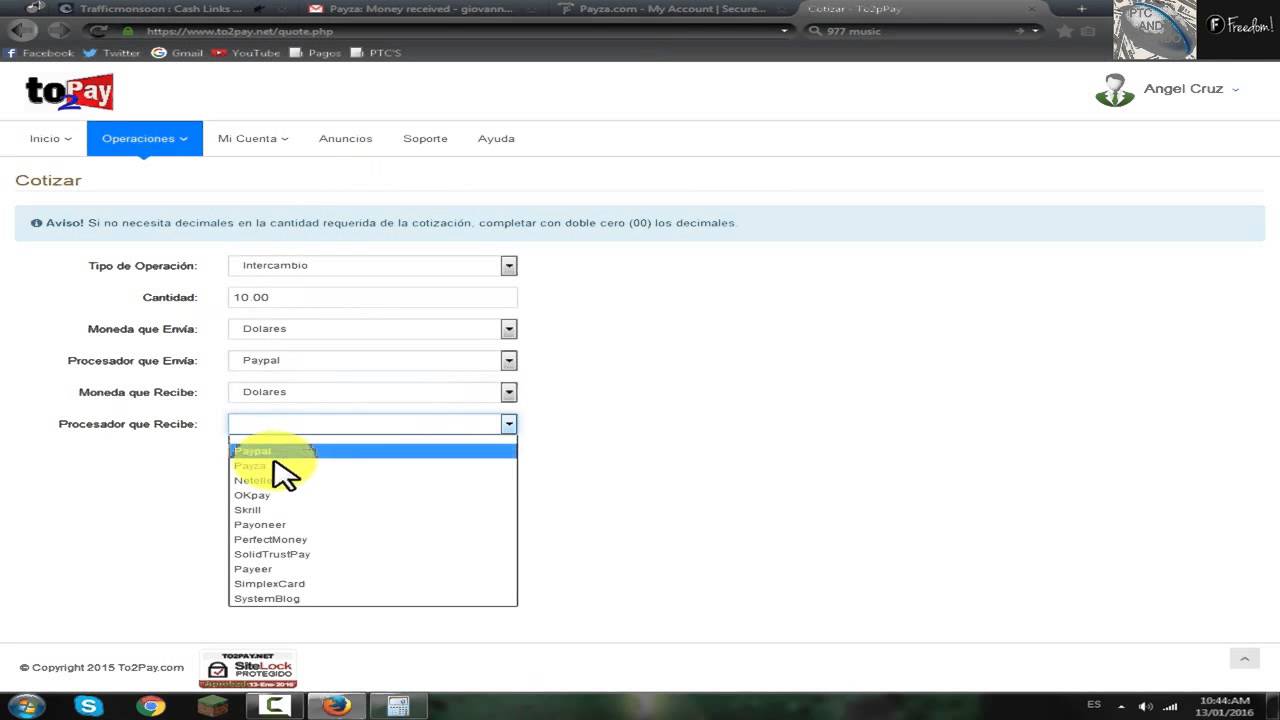Open Camtasia from the taskbar
This screenshot has height=720, width=1280.
pos(275,706)
